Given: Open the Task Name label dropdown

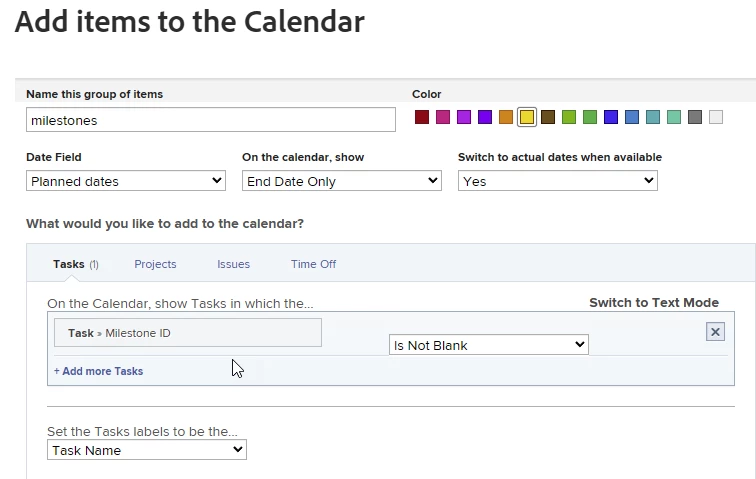Looking at the screenshot, I should [x=147, y=450].
